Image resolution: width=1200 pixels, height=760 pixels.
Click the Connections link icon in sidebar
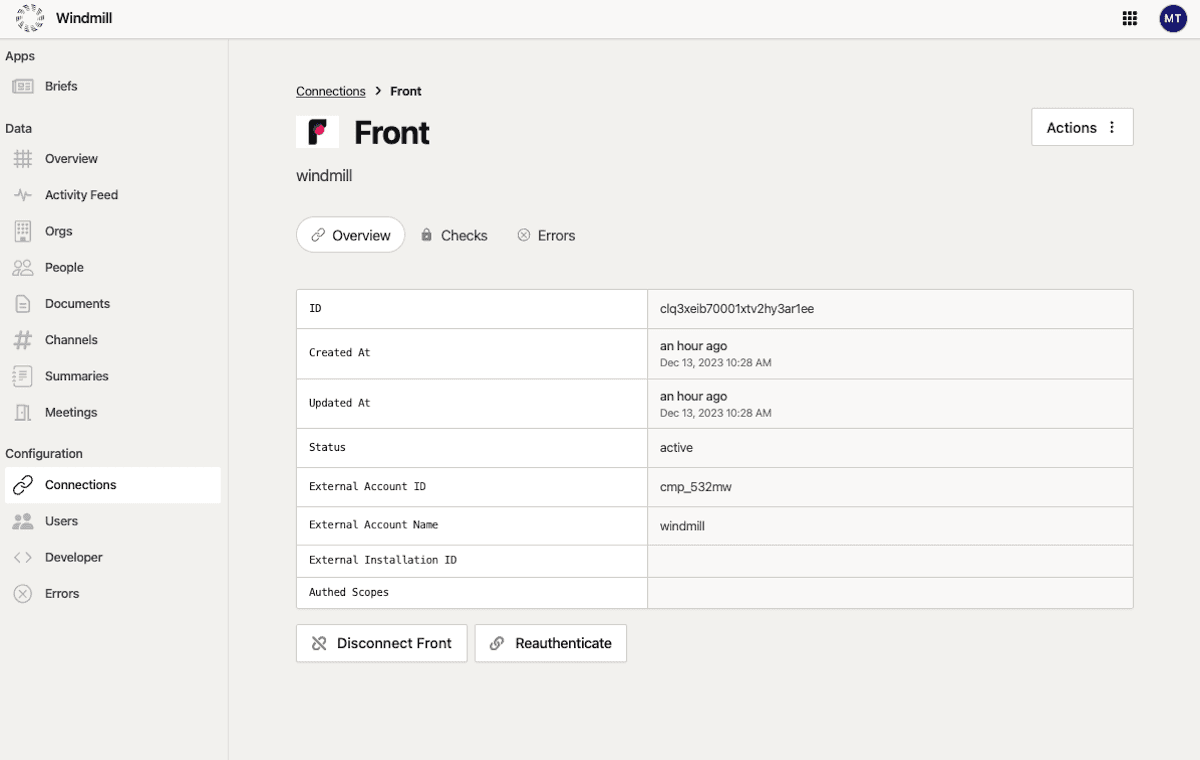(23, 485)
